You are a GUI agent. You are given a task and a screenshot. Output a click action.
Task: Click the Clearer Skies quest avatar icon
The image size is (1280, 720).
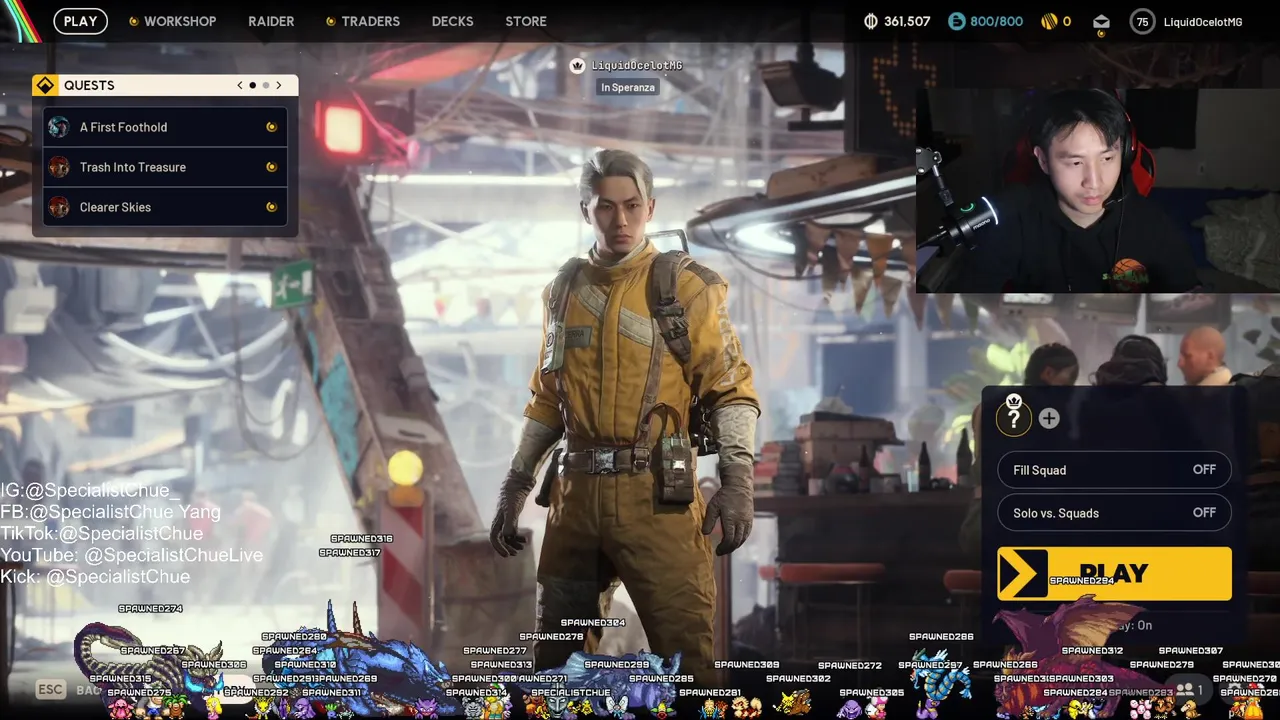[59, 207]
